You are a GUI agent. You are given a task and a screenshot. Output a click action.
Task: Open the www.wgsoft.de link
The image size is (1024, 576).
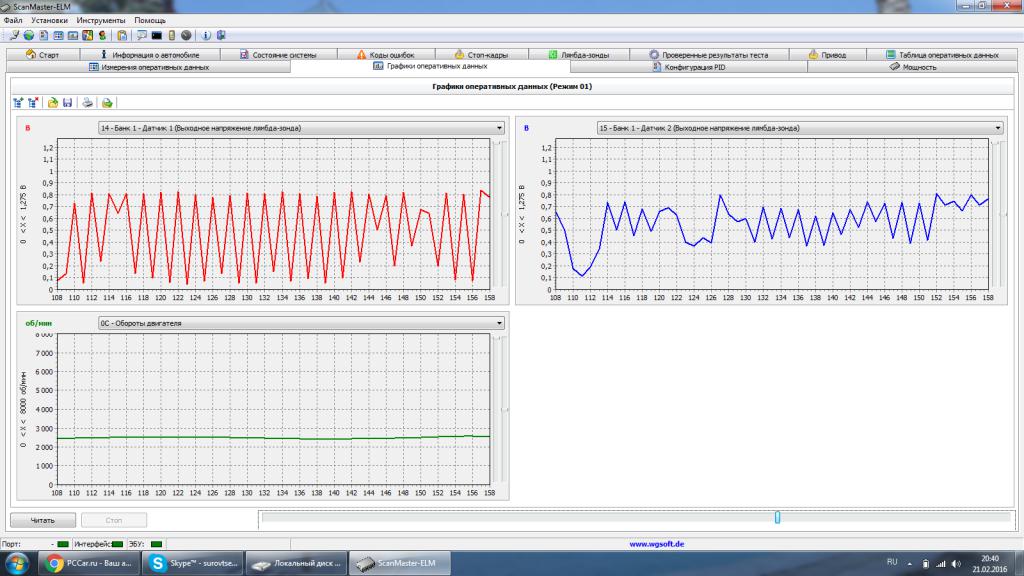(x=656, y=544)
